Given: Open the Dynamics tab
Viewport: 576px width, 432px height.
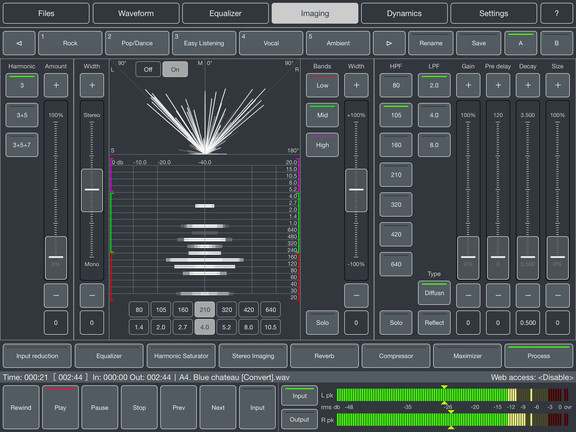Looking at the screenshot, I should click(404, 14).
